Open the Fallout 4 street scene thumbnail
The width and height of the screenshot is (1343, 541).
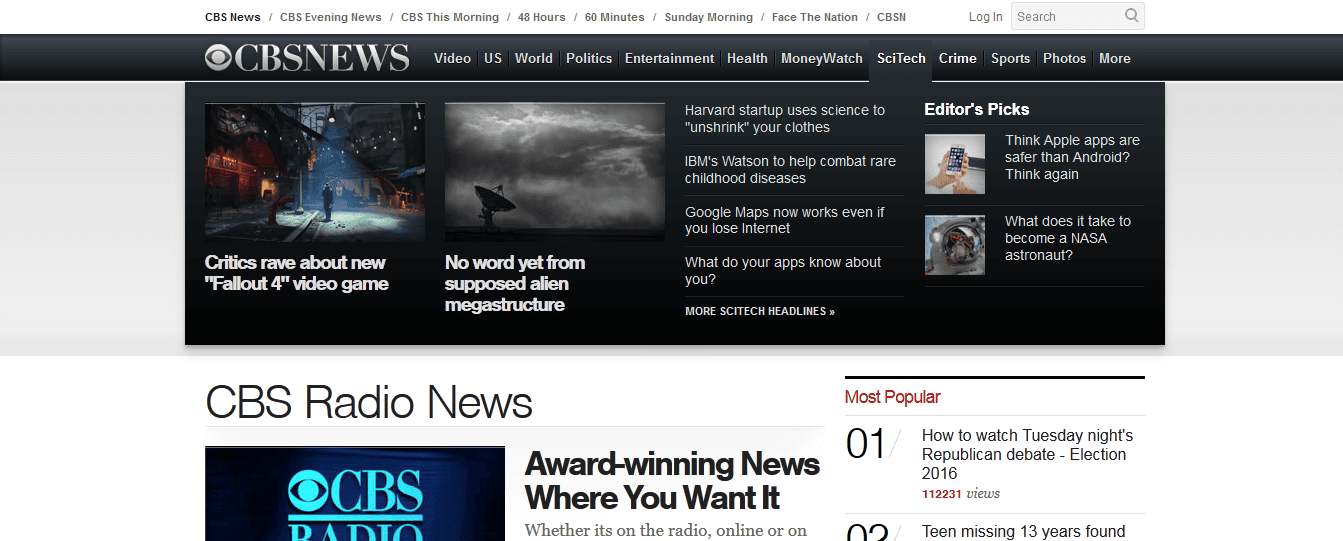point(315,172)
